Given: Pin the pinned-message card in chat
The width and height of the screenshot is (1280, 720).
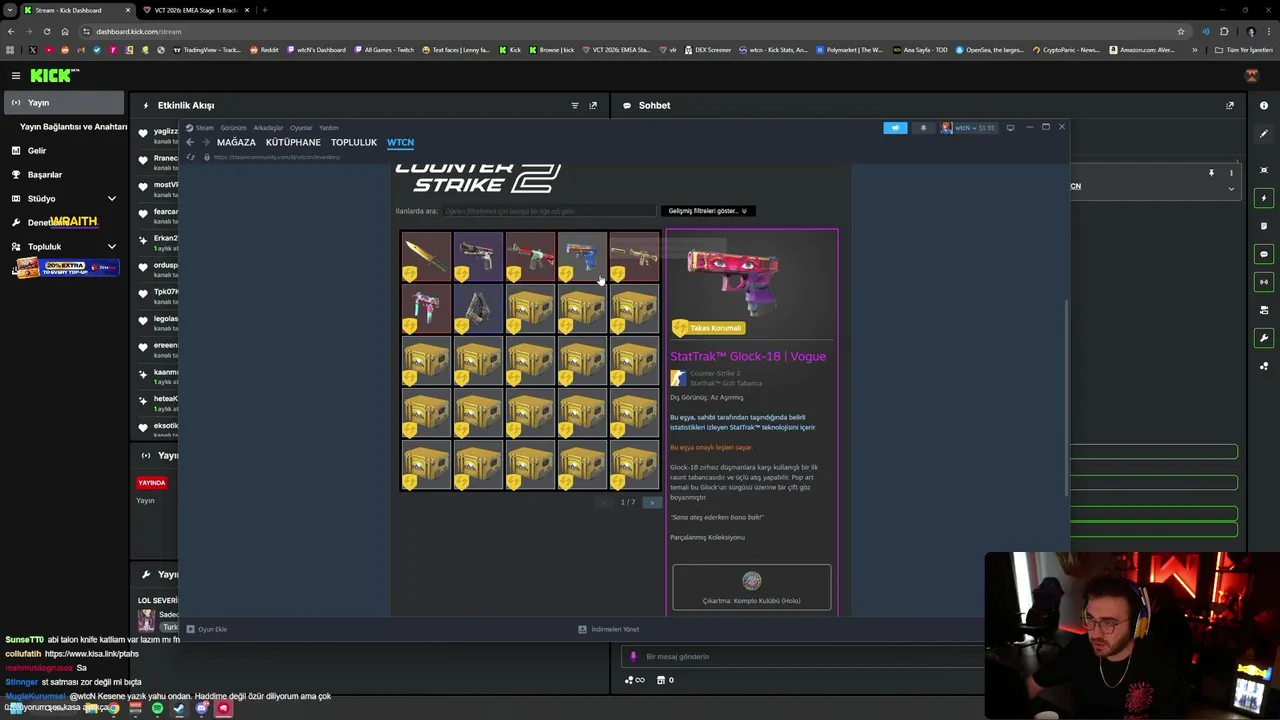Looking at the screenshot, I should click(1211, 173).
